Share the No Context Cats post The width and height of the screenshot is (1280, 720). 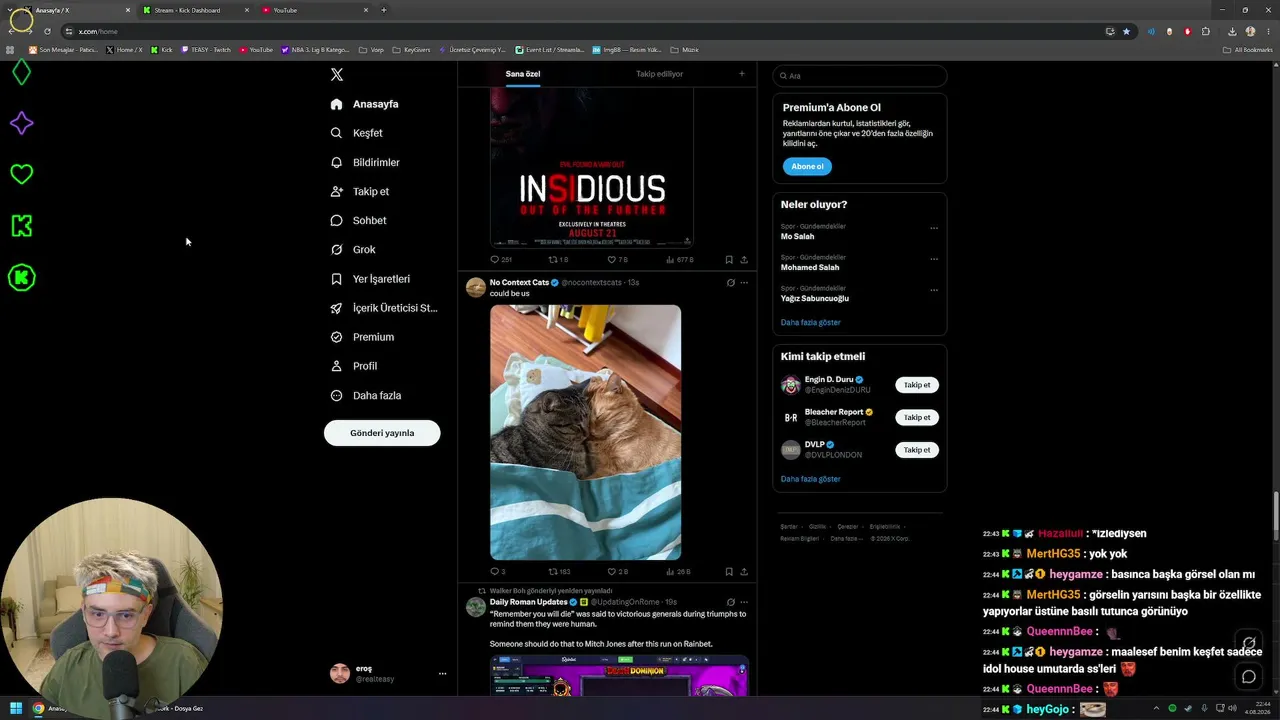pyautogui.click(x=744, y=572)
